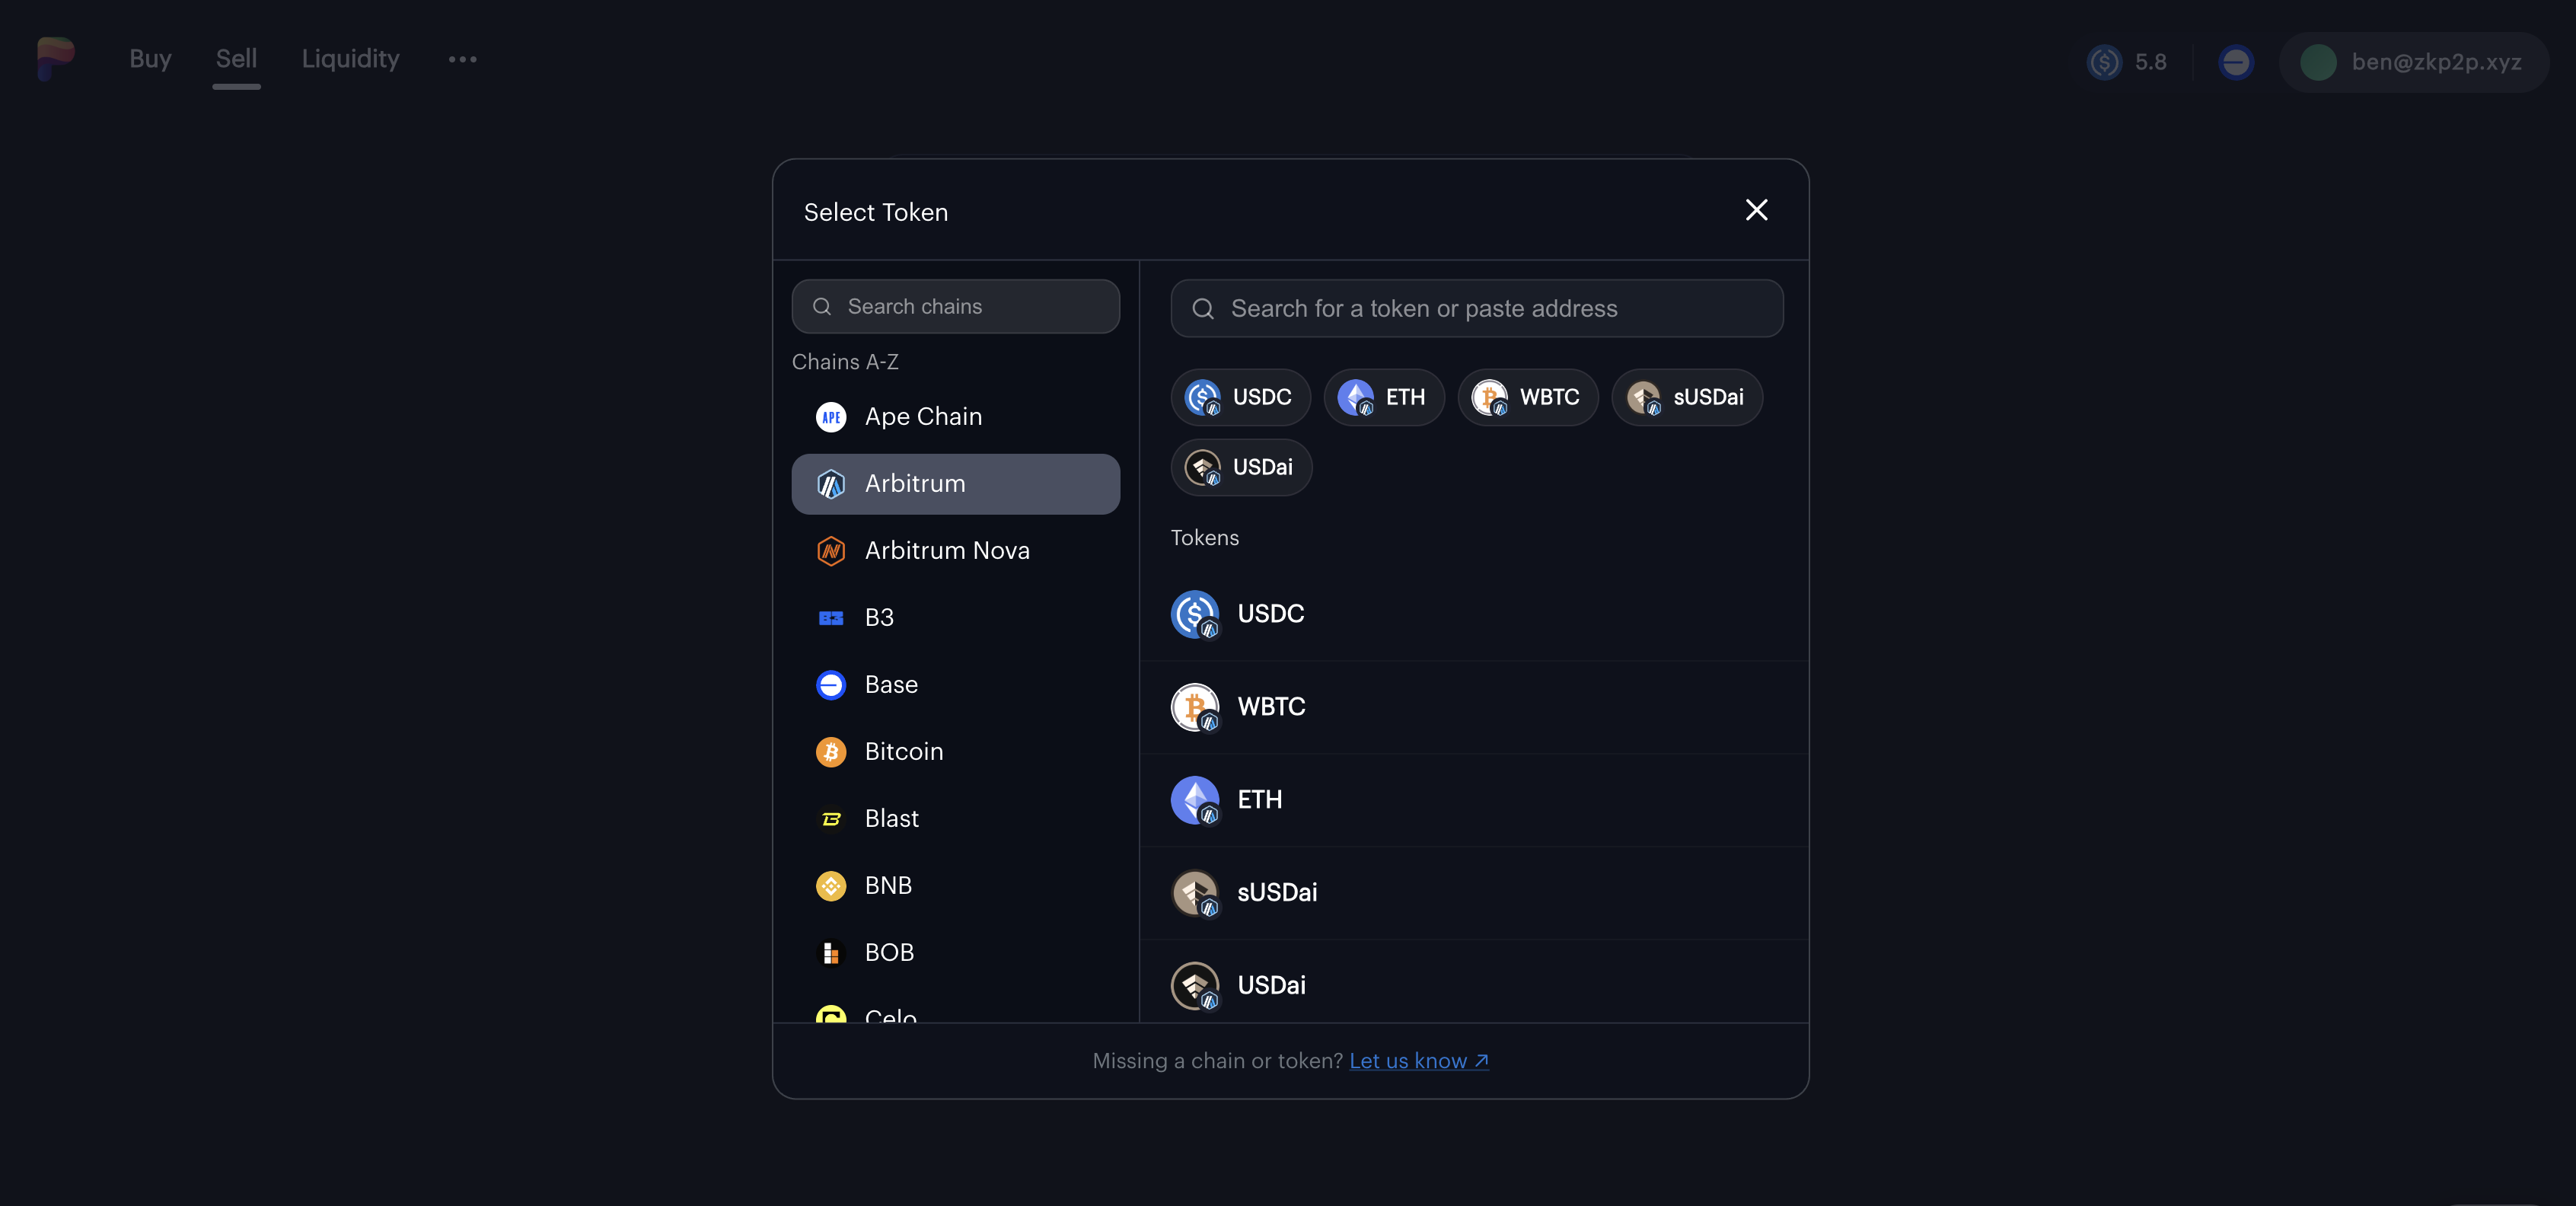2576x1206 pixels.
Task: Click the Arbitrum Nova chain icon
Action: tap(830, 551)
